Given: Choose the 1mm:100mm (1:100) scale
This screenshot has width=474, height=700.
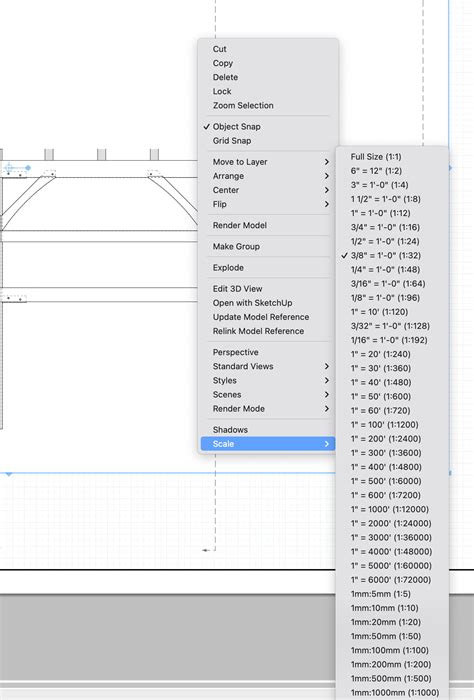Looking at the screenshot, I should pos(392,650).
